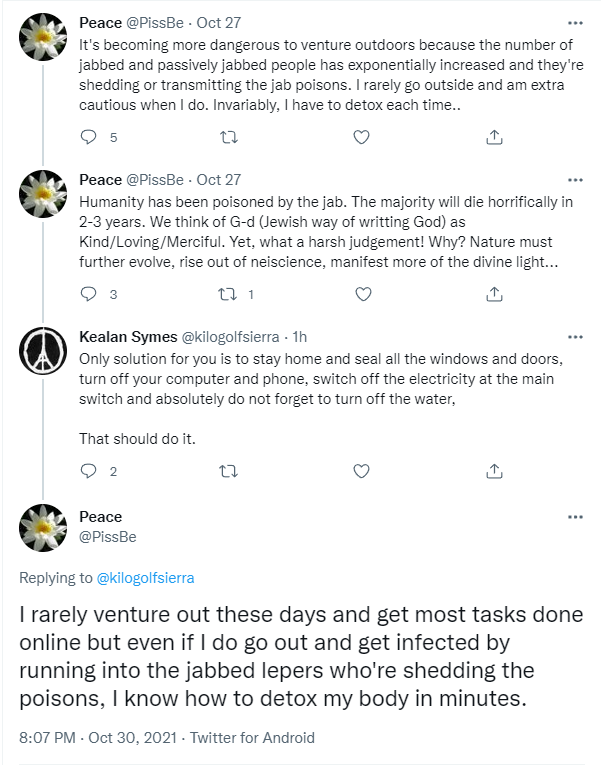Open the Paris peace sign avatar
Viewport: 601px width, 765px height.
43,351
